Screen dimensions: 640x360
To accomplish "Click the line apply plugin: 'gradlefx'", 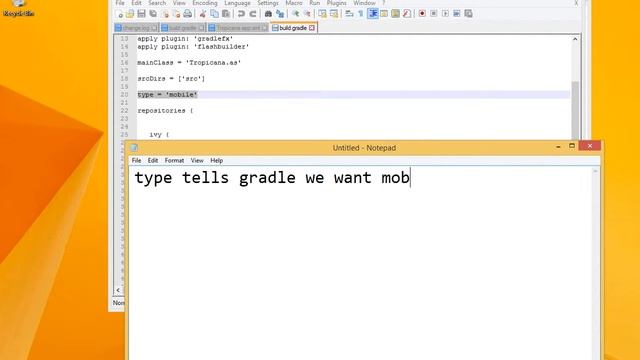I will point(185,39).
